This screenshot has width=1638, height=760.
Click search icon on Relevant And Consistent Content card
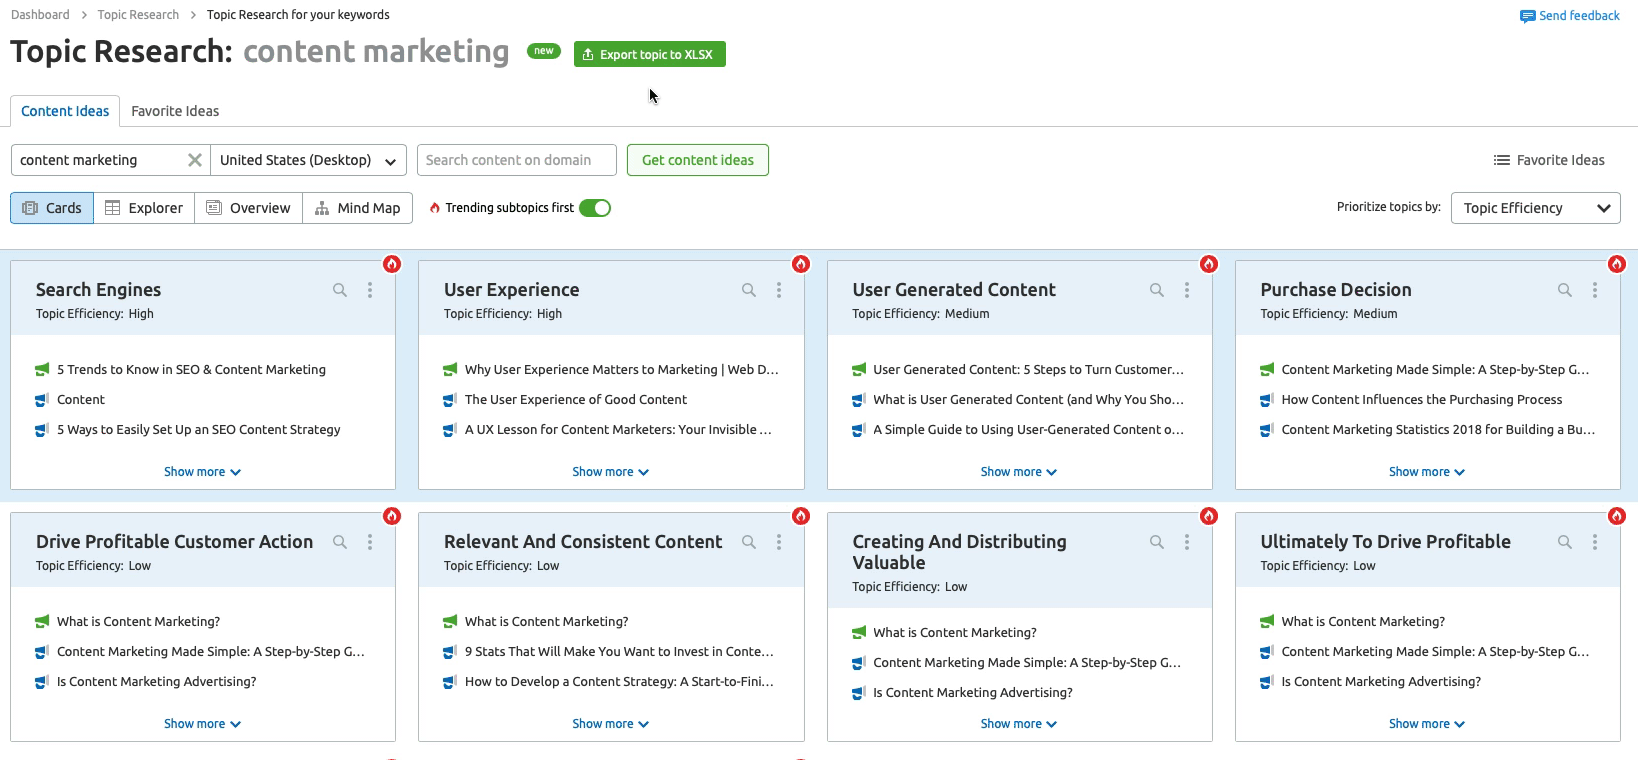pos(749,542)
